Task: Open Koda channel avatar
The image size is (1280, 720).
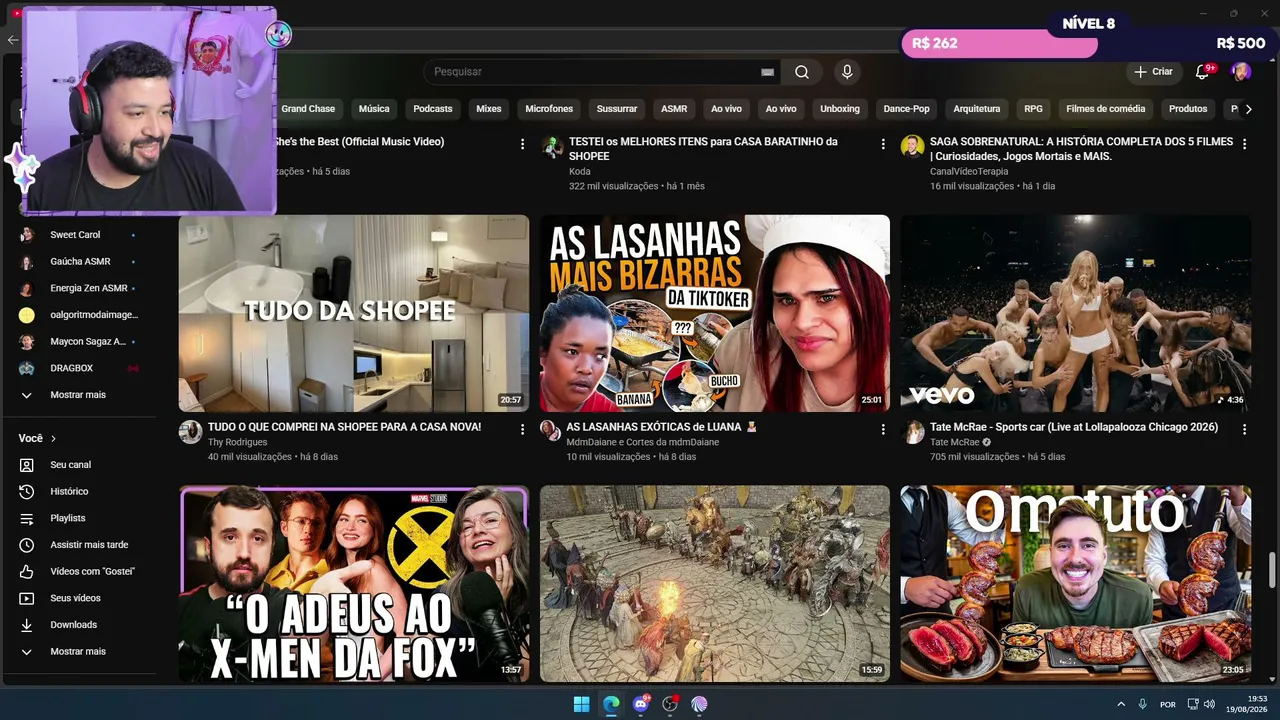Action: (551, 147)
